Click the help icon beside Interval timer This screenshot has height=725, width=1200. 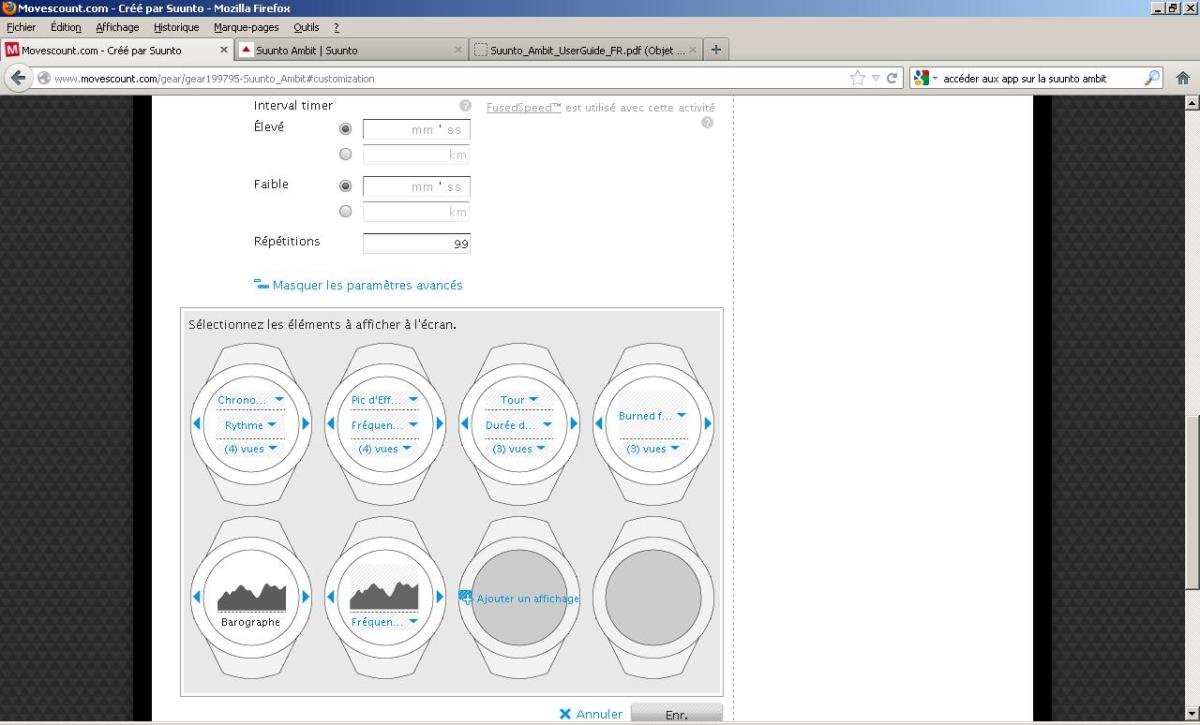[465, 106]
